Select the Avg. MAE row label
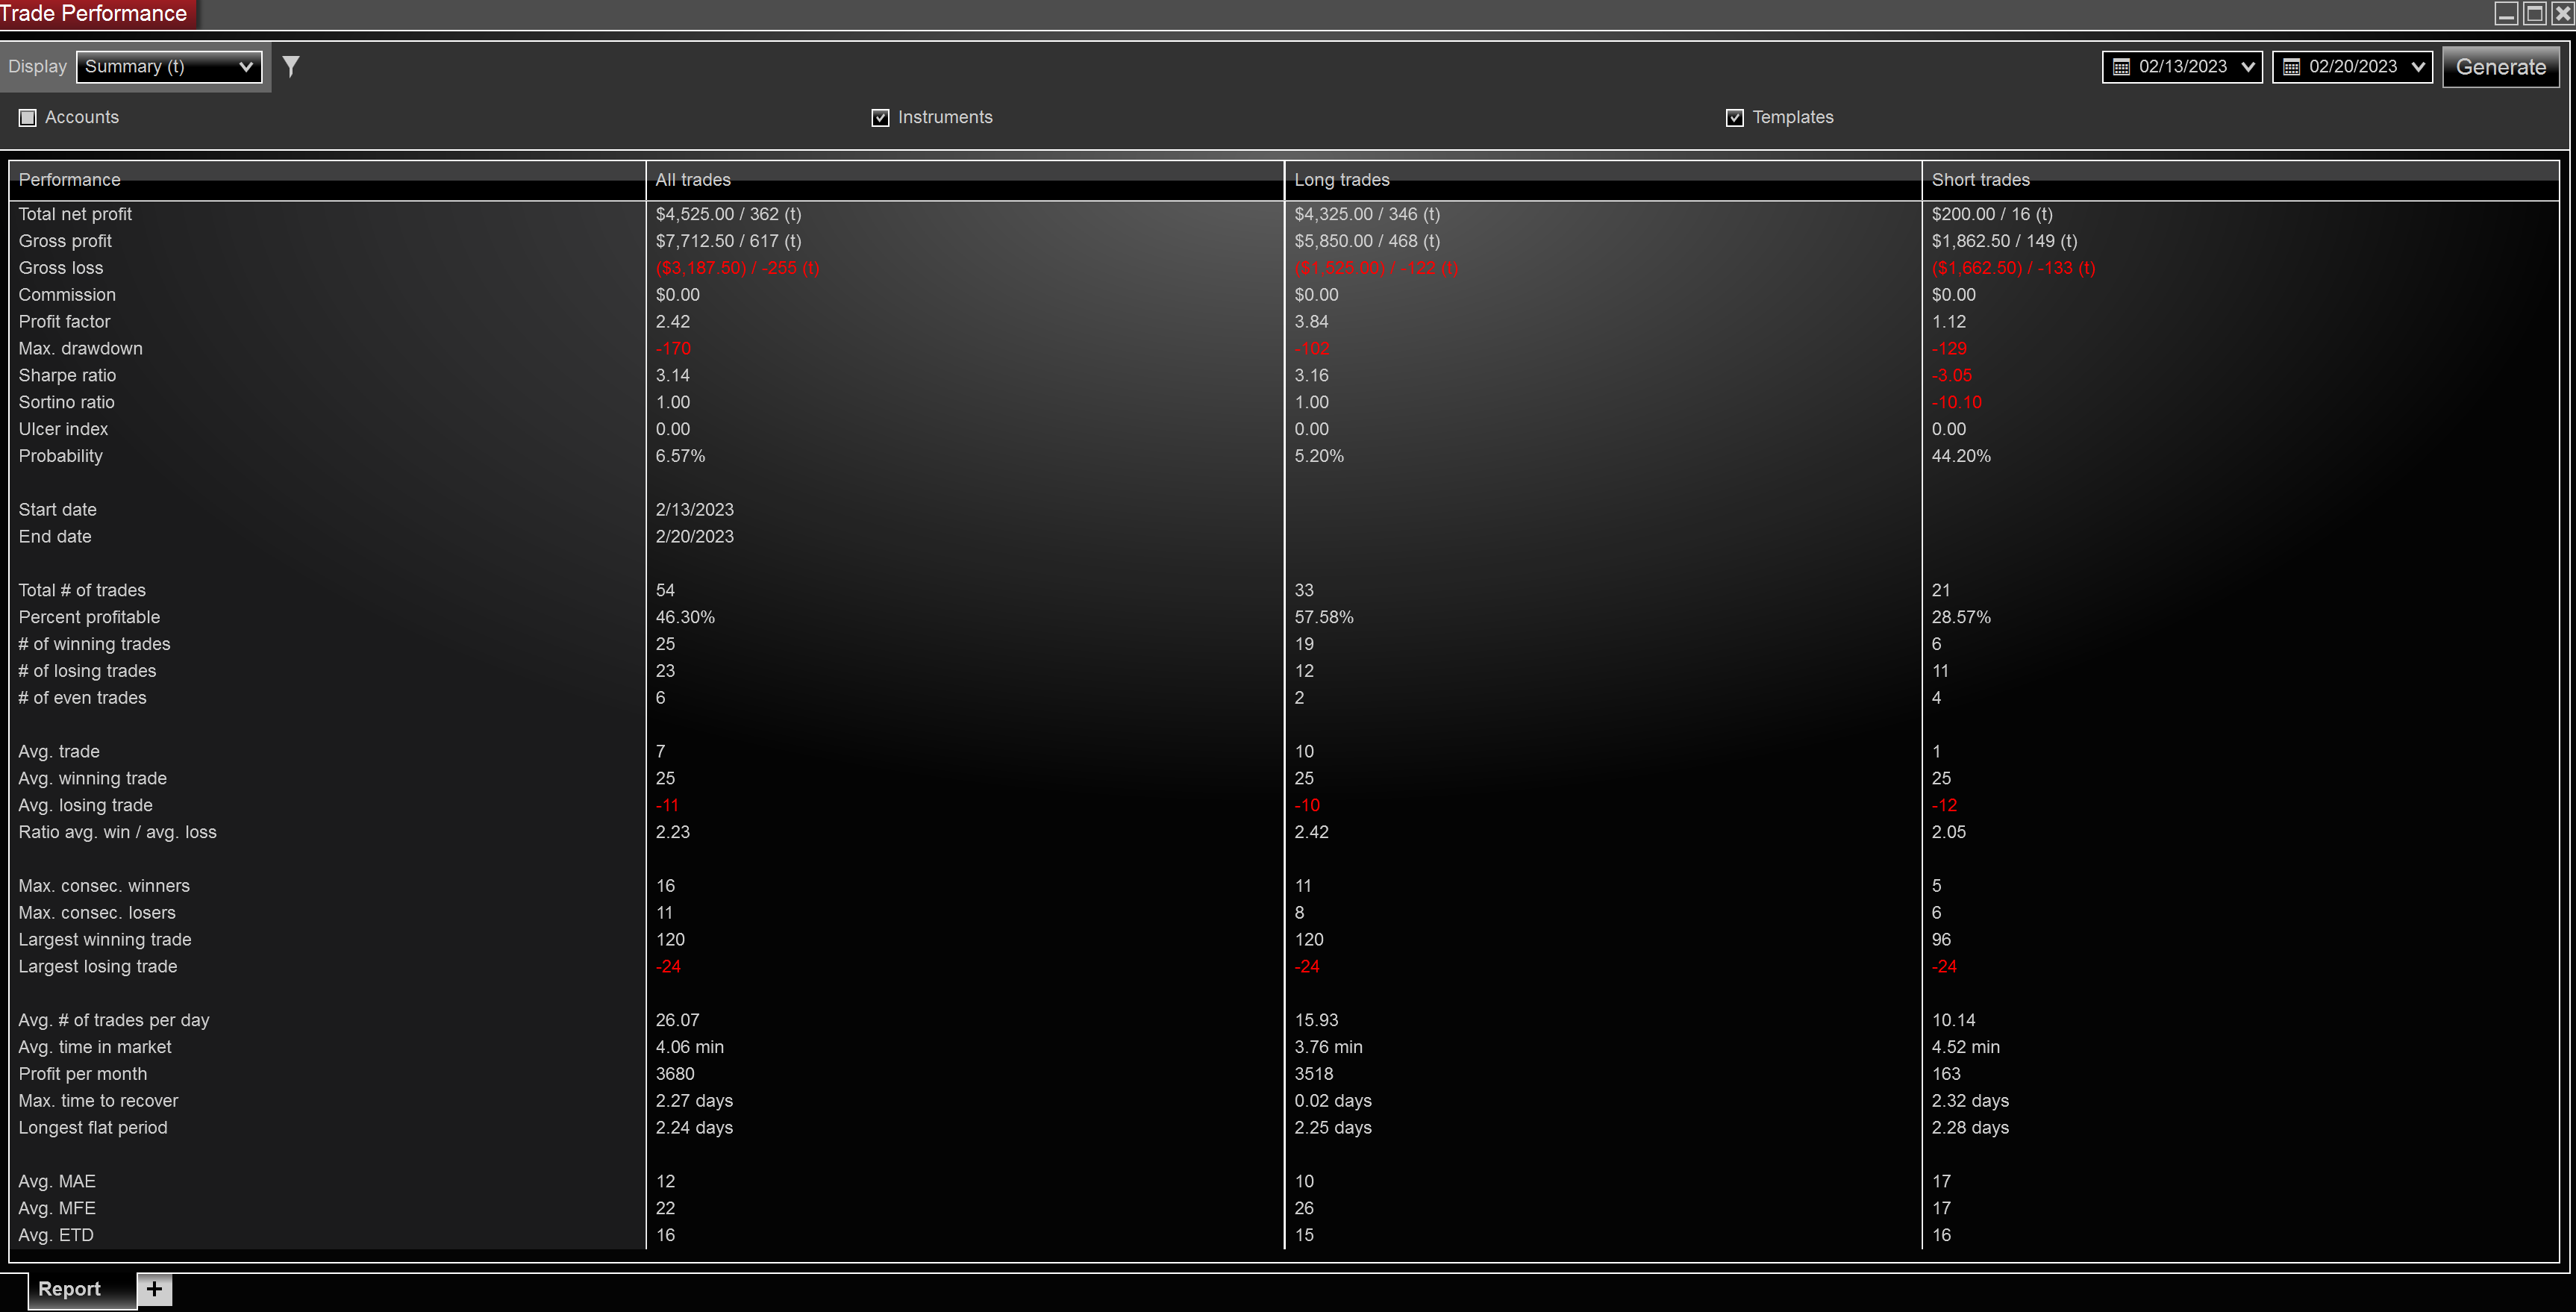The height and width of the screenshot is (1312, 2576). coord(57,1182)
